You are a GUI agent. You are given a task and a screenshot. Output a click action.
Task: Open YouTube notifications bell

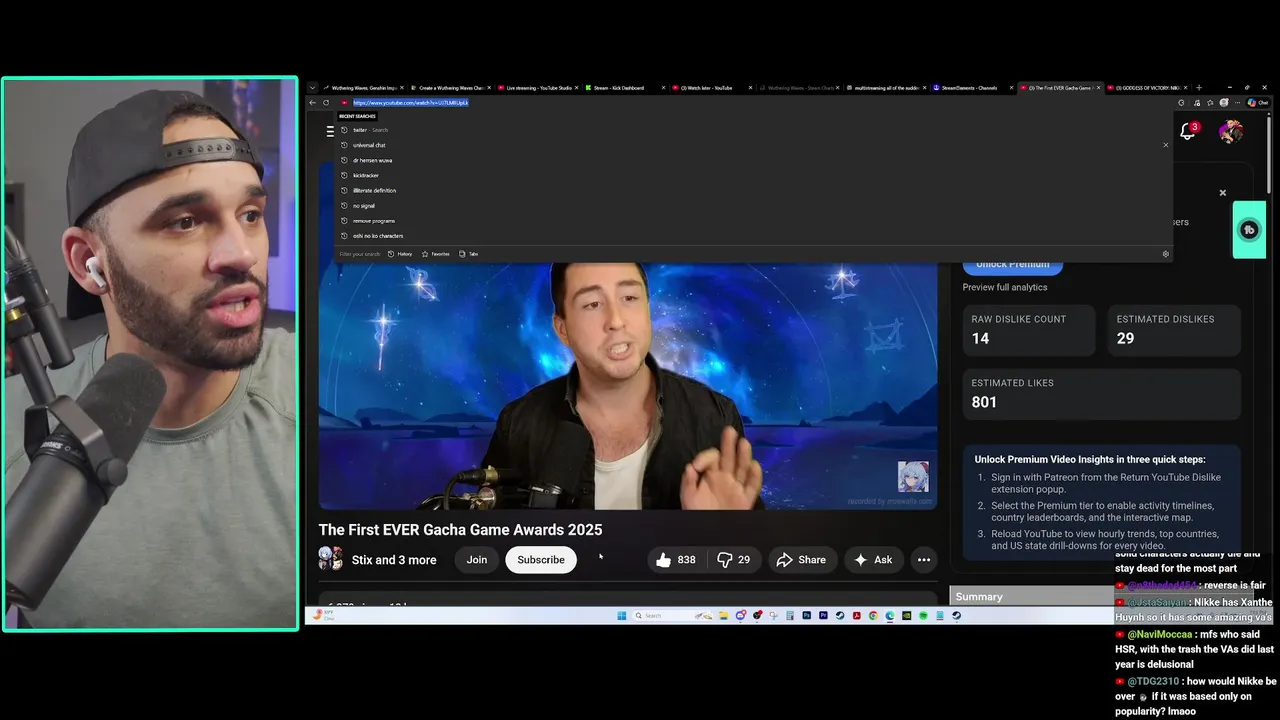1188,131
